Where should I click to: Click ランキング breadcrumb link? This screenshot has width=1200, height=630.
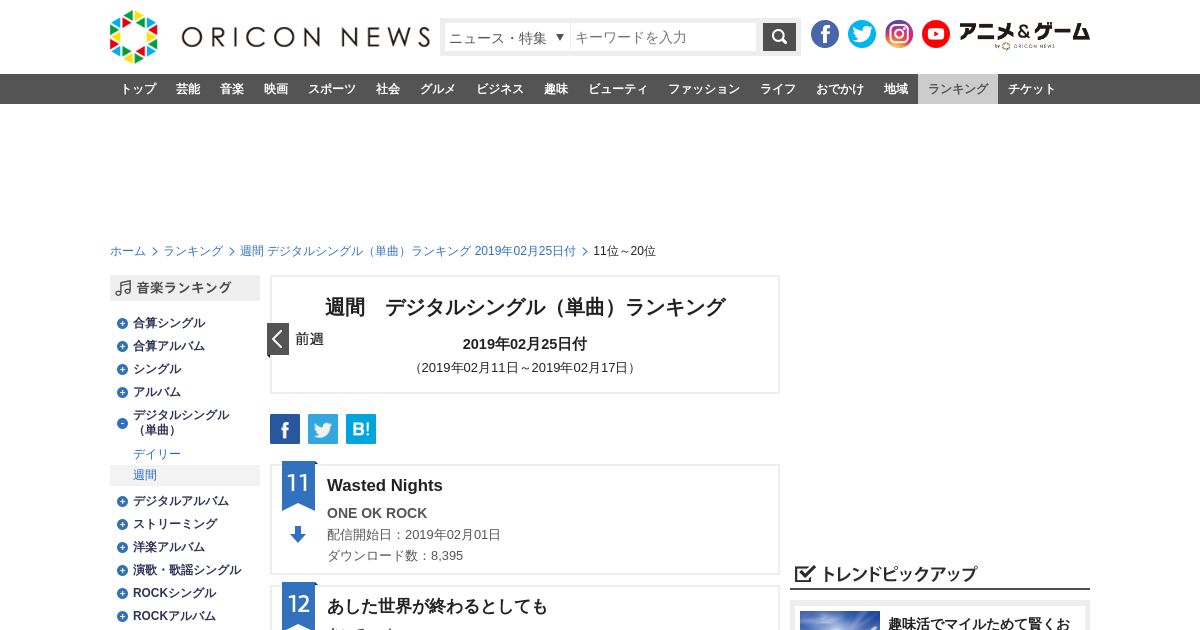(193, 251)
